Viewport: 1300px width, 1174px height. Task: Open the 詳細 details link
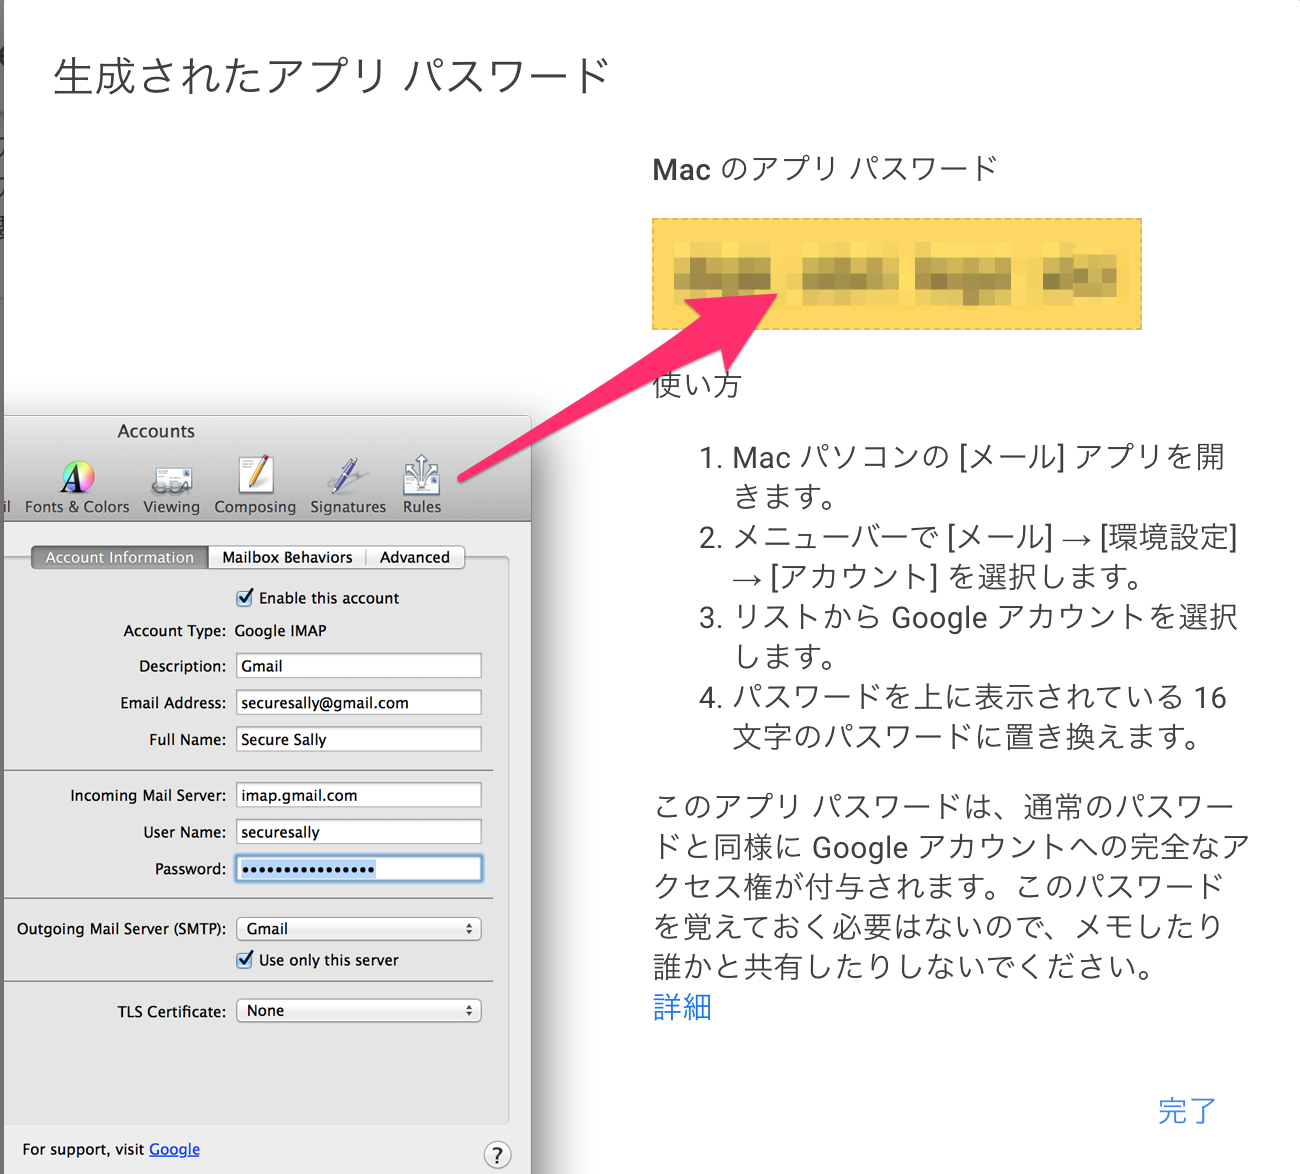682,1007
